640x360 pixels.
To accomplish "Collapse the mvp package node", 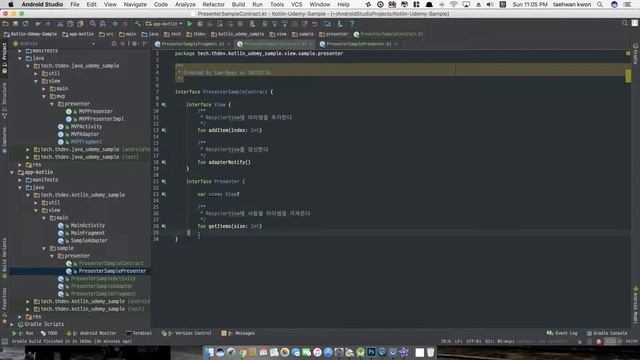I will coord(44,96).
